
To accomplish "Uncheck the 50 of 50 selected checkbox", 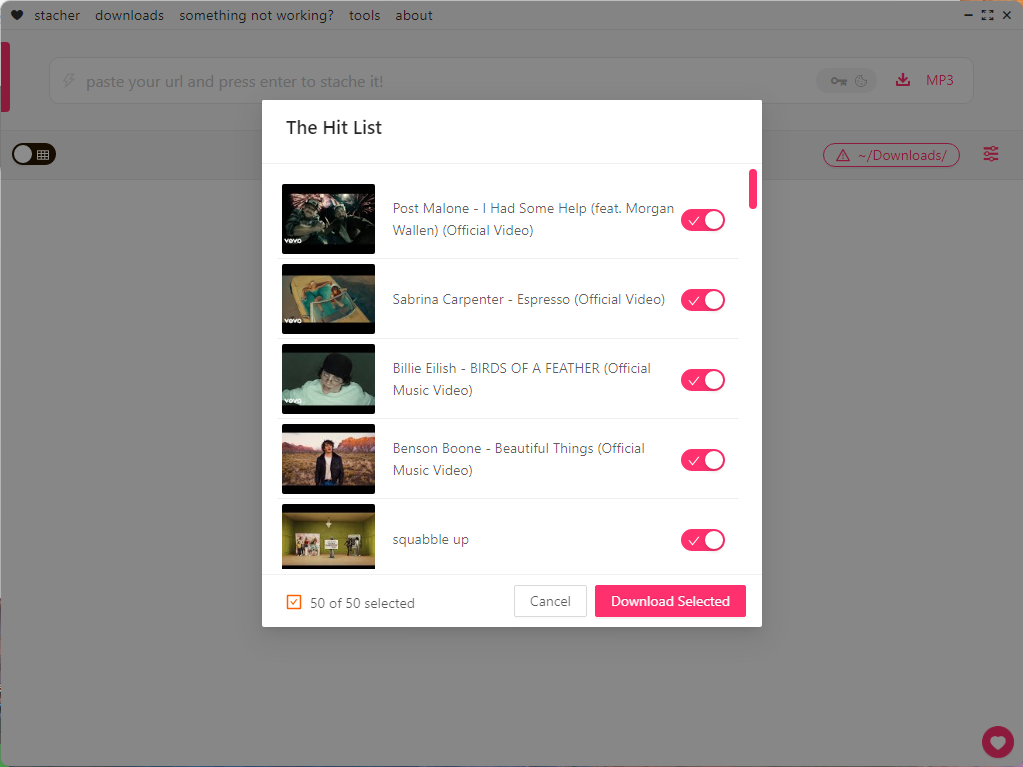I will pos(294,602).
